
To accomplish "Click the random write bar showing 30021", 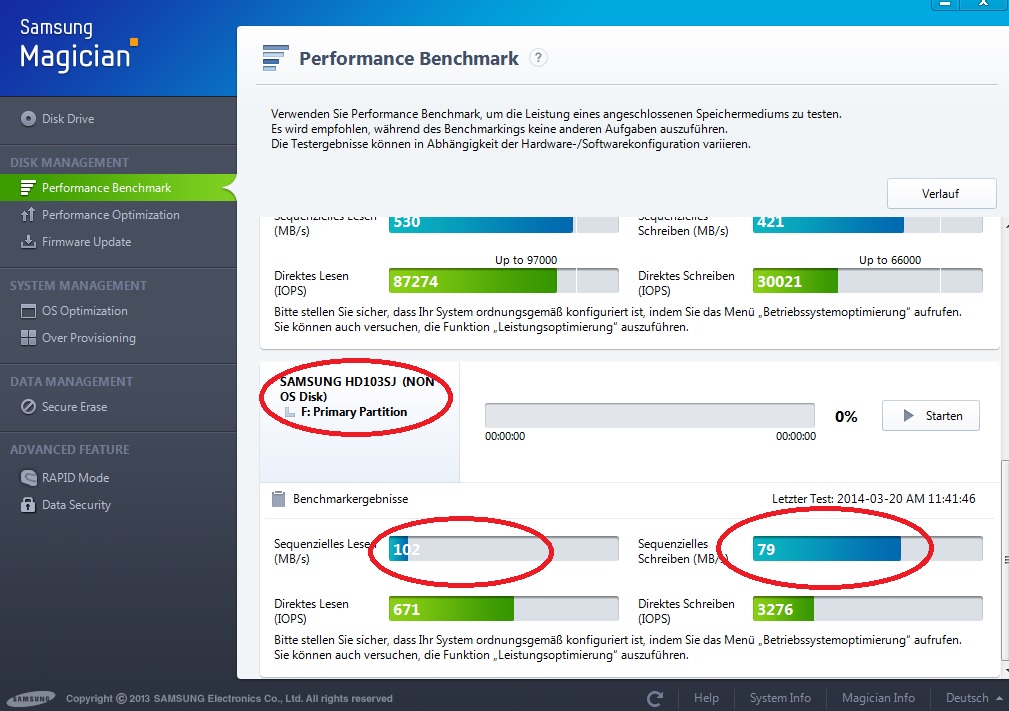I will 867,281.
